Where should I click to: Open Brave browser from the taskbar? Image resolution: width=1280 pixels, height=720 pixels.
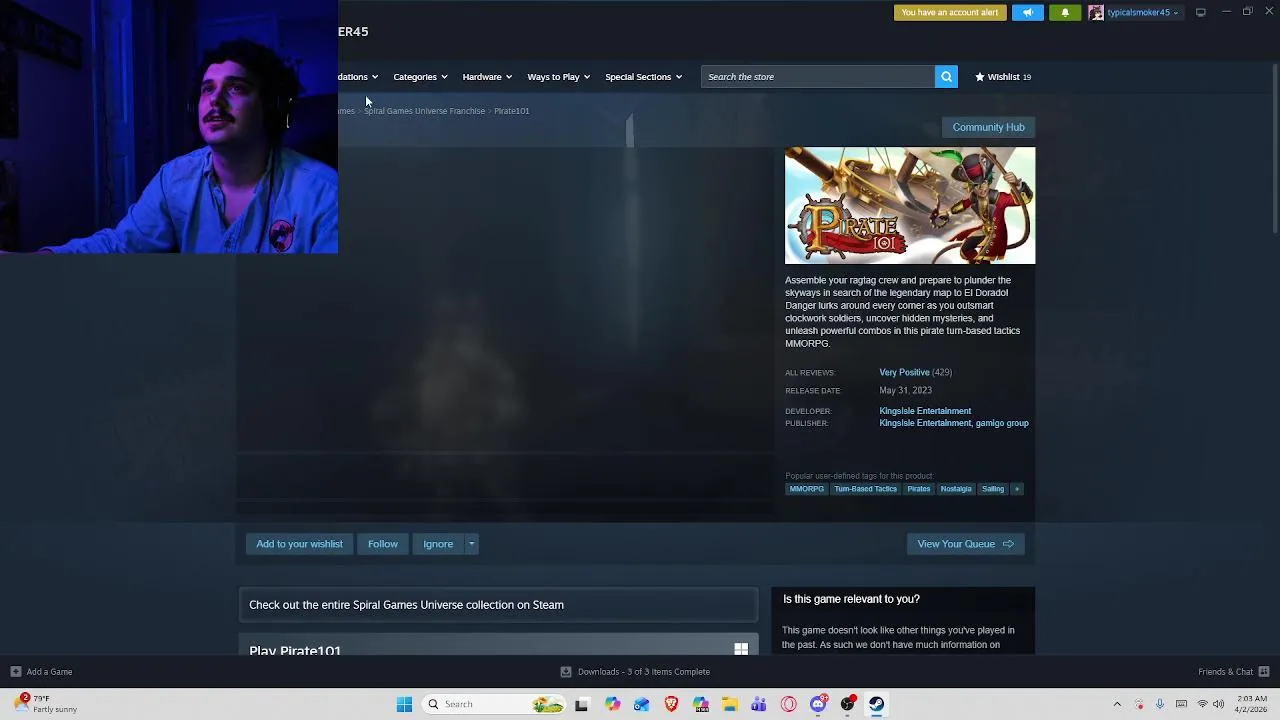671,704
